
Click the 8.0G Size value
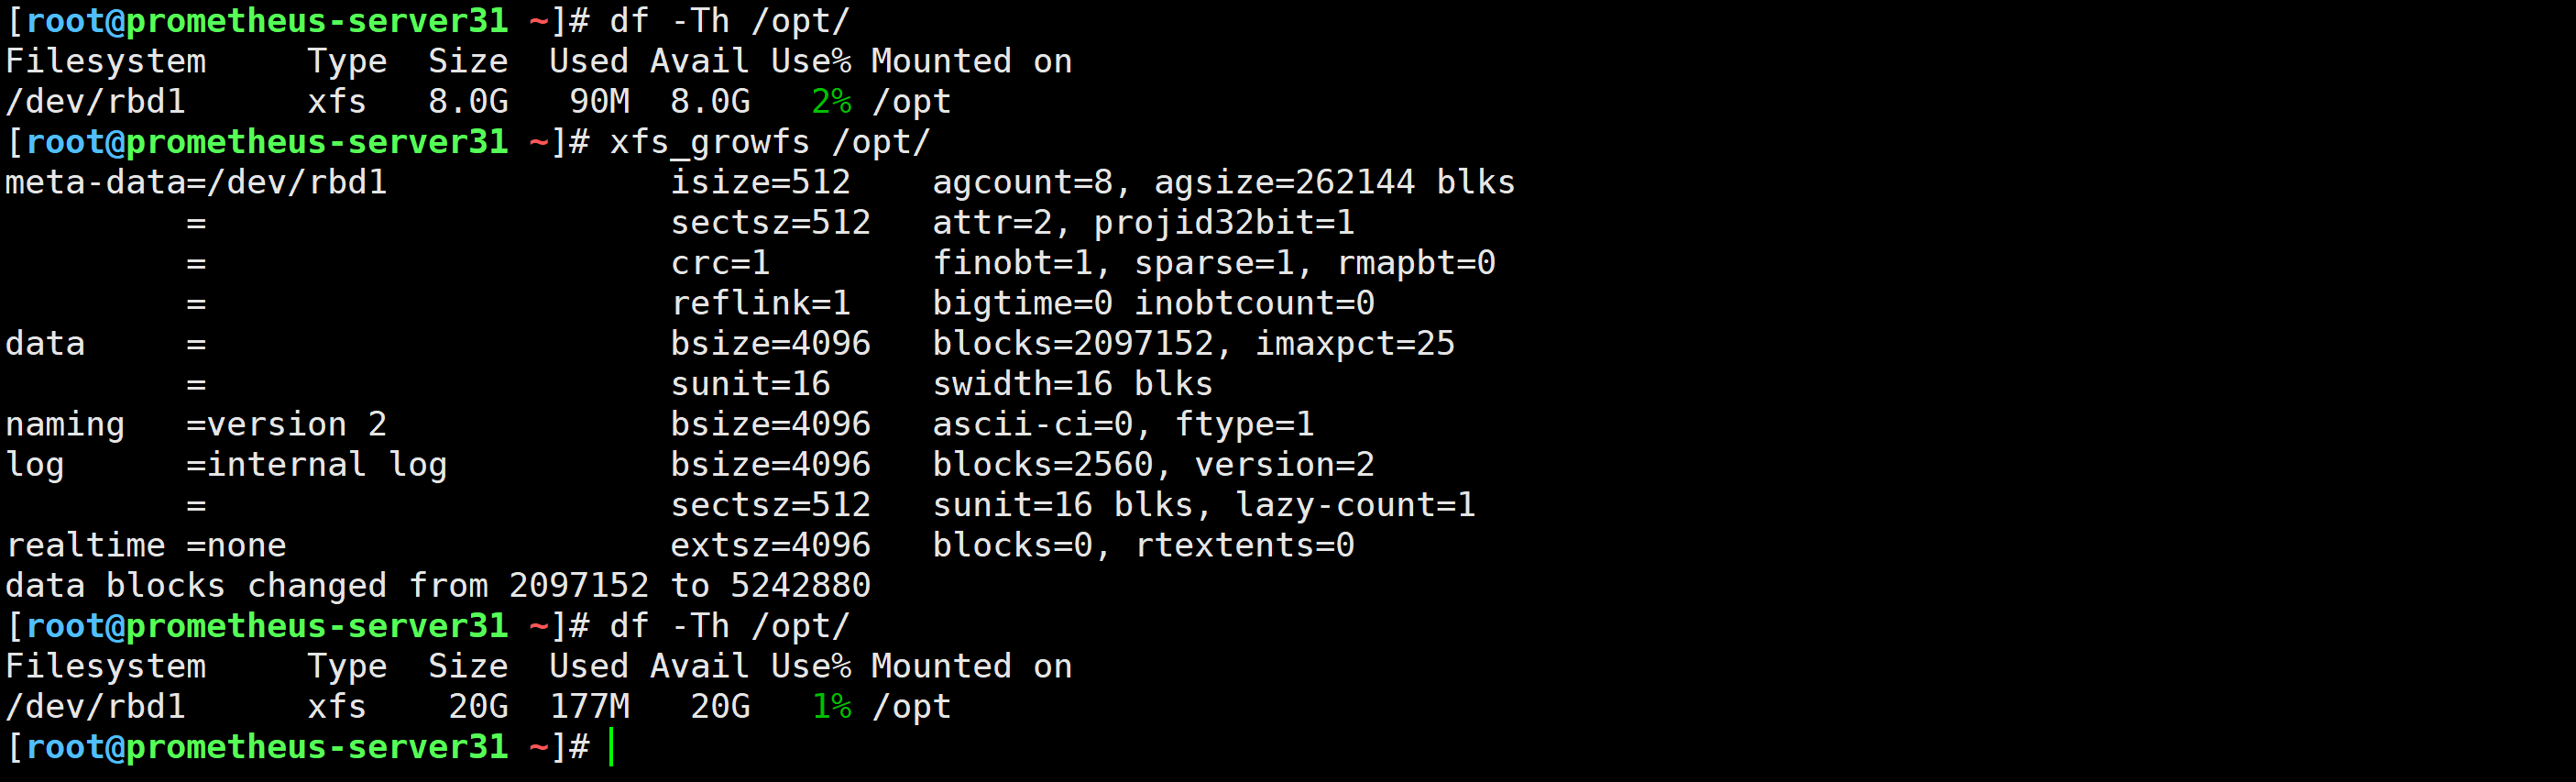(467, 102)
